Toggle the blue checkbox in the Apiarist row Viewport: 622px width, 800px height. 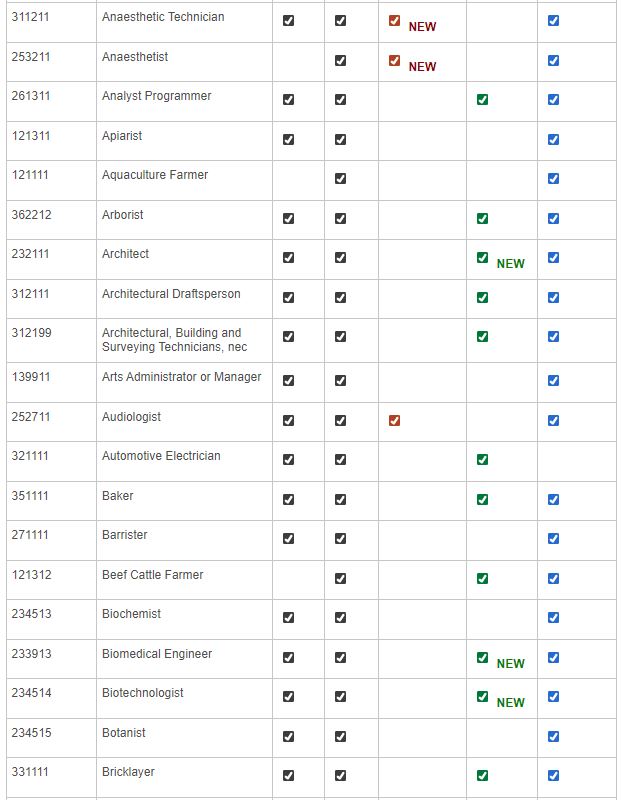tap(553, 140)
